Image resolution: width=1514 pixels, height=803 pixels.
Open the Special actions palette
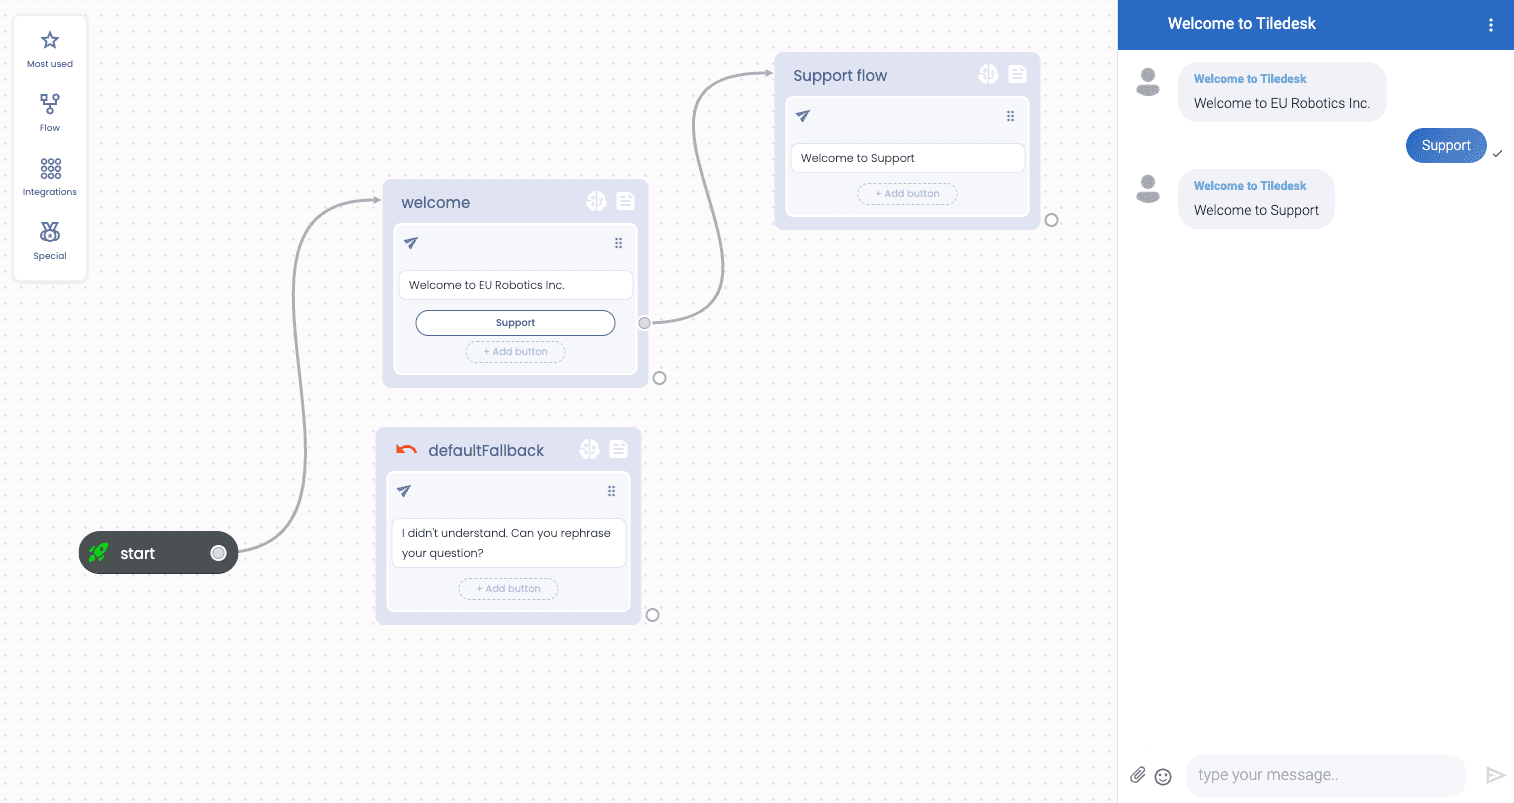[50, 240]
